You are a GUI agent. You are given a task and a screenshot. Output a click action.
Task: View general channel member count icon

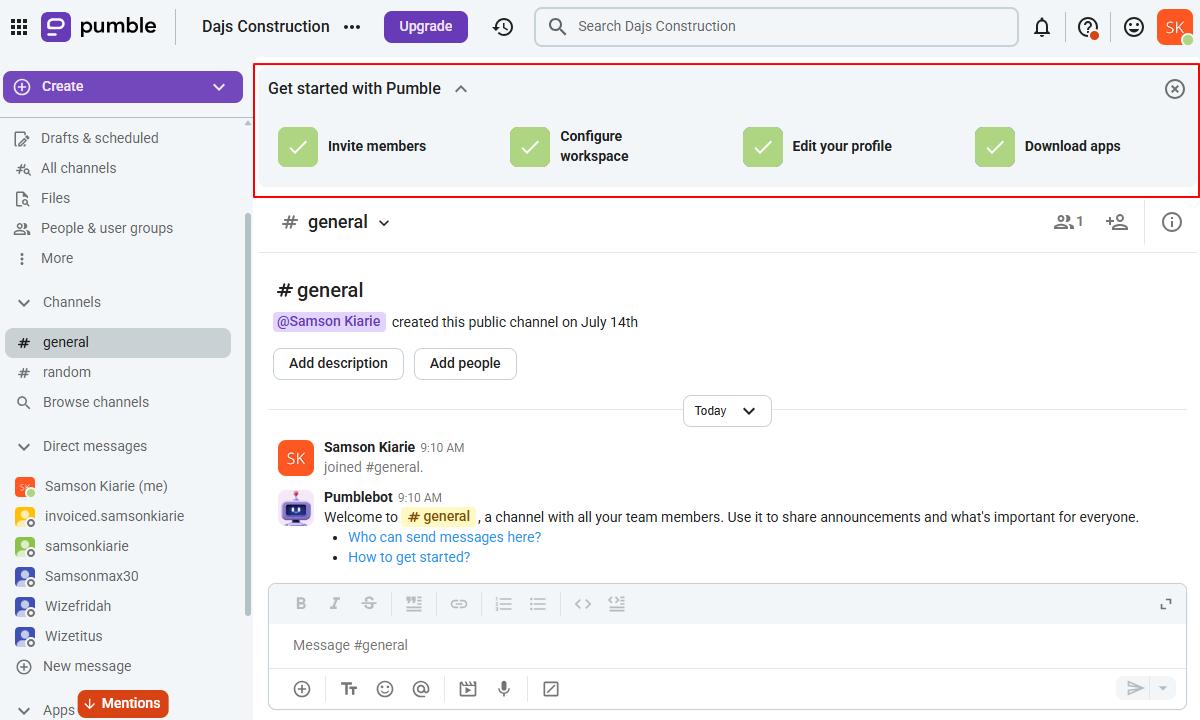[x=1068, y=222]
